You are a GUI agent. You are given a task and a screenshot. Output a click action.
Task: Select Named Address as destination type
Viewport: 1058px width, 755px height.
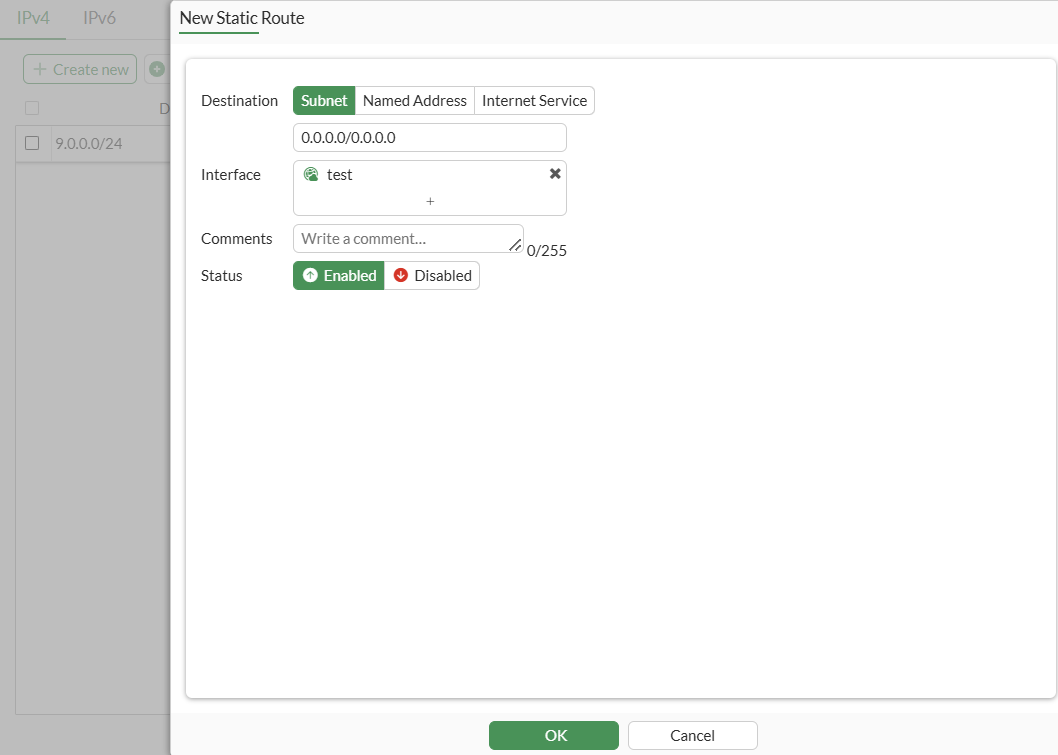coord(415,100)
